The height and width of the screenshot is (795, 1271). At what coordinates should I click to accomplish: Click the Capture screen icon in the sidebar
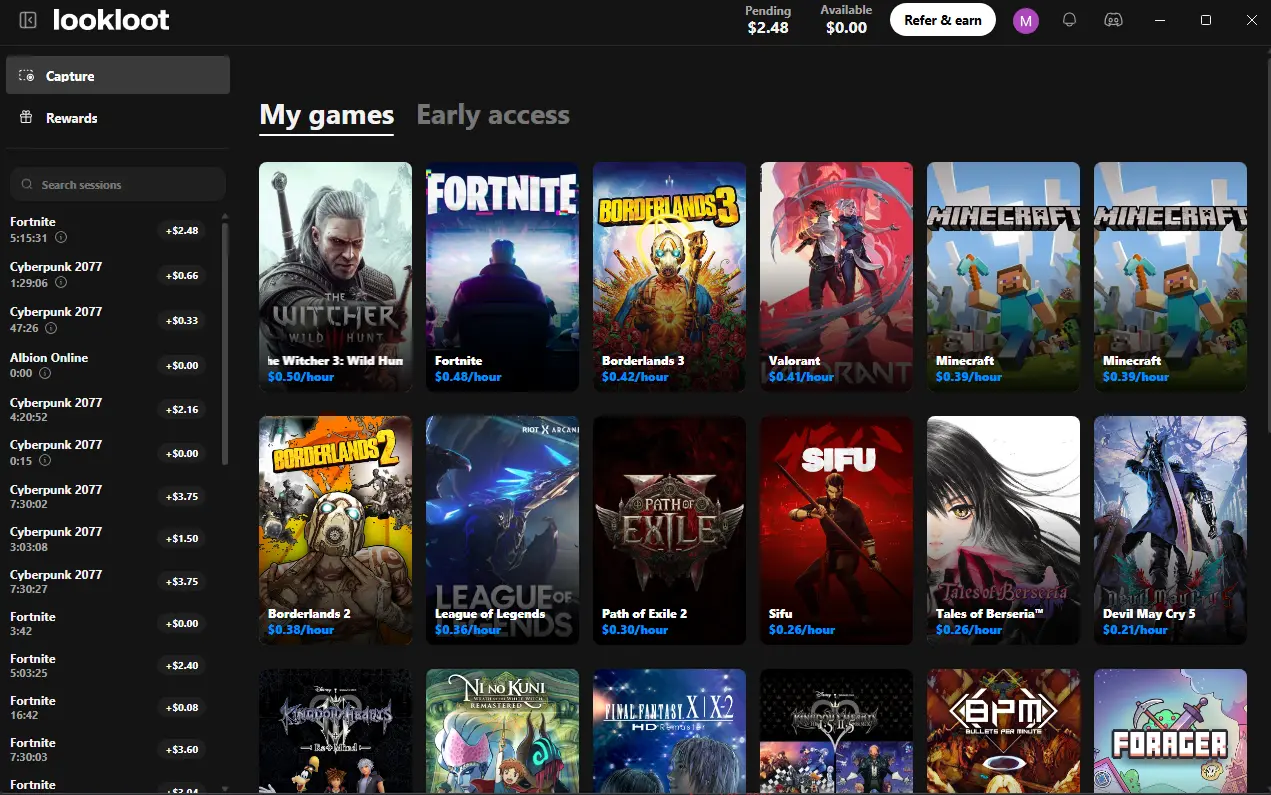tap(27, 76)
